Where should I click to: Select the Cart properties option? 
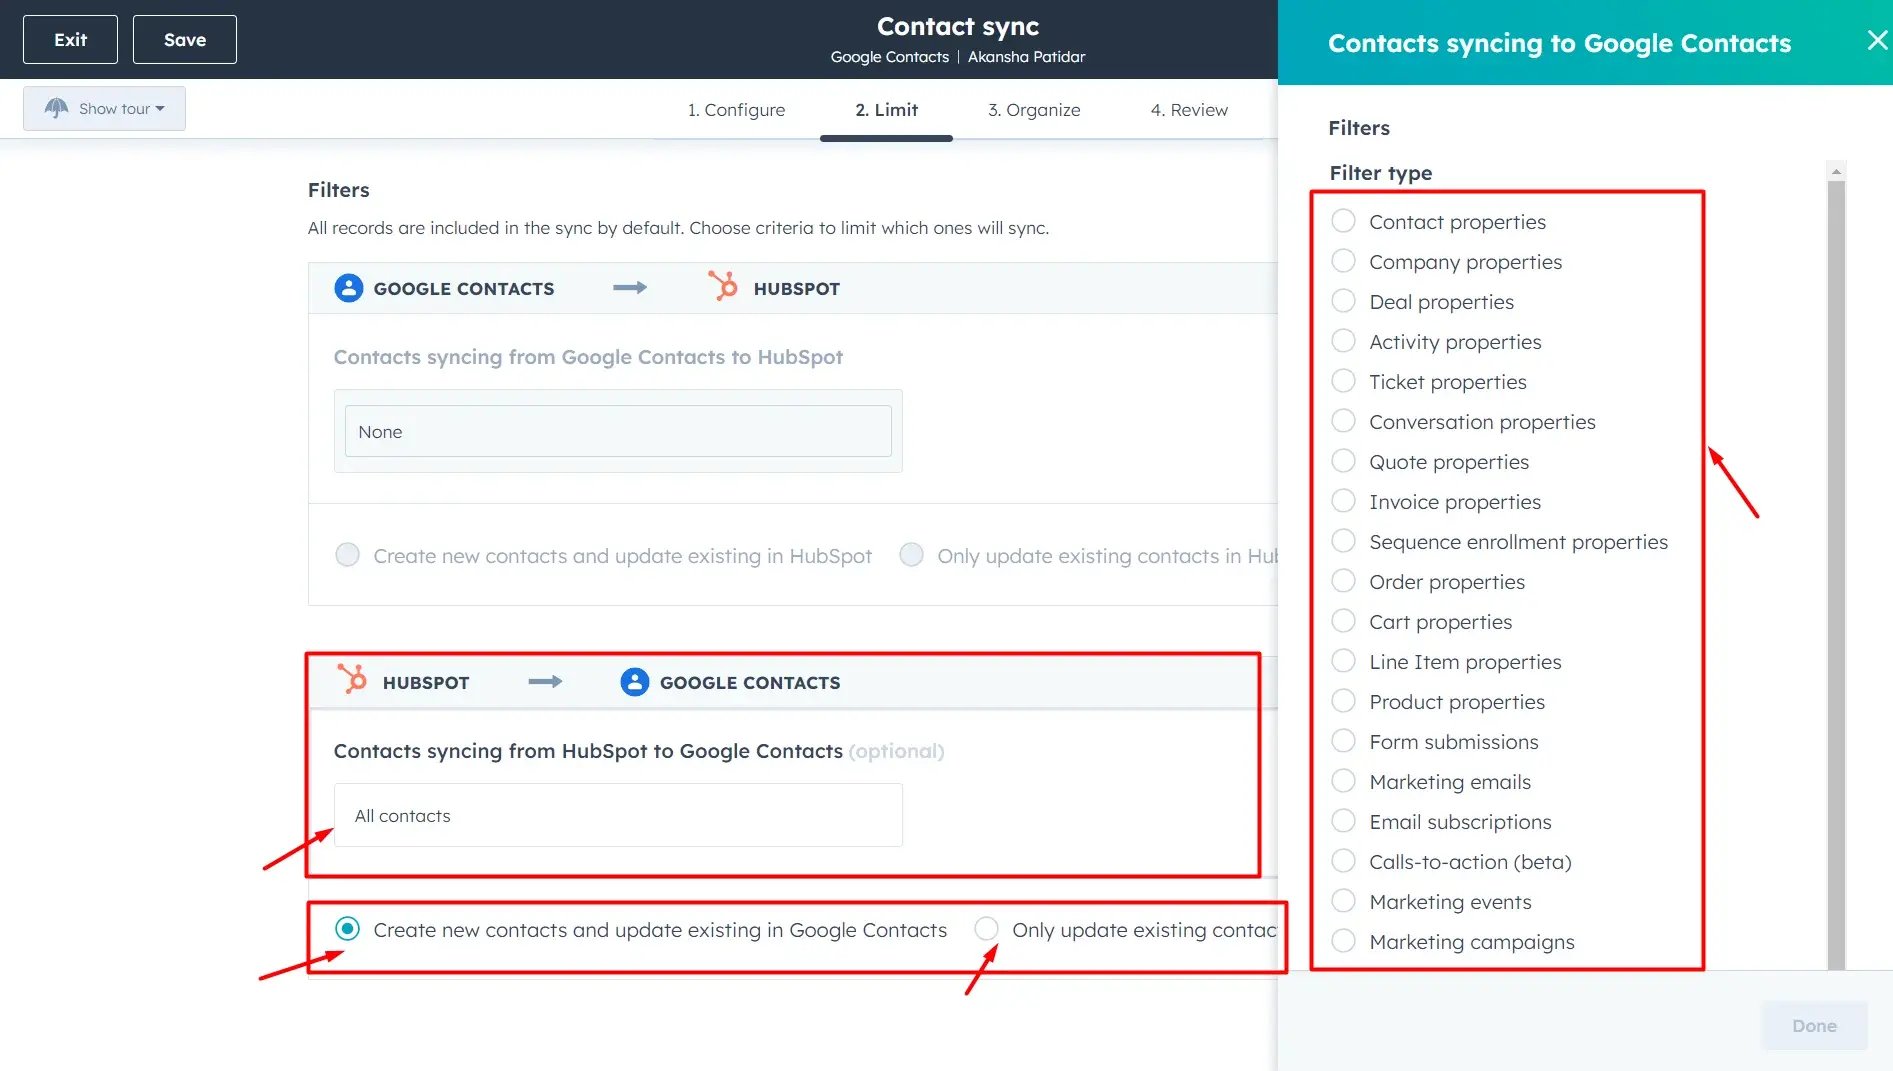(1343, 621)
